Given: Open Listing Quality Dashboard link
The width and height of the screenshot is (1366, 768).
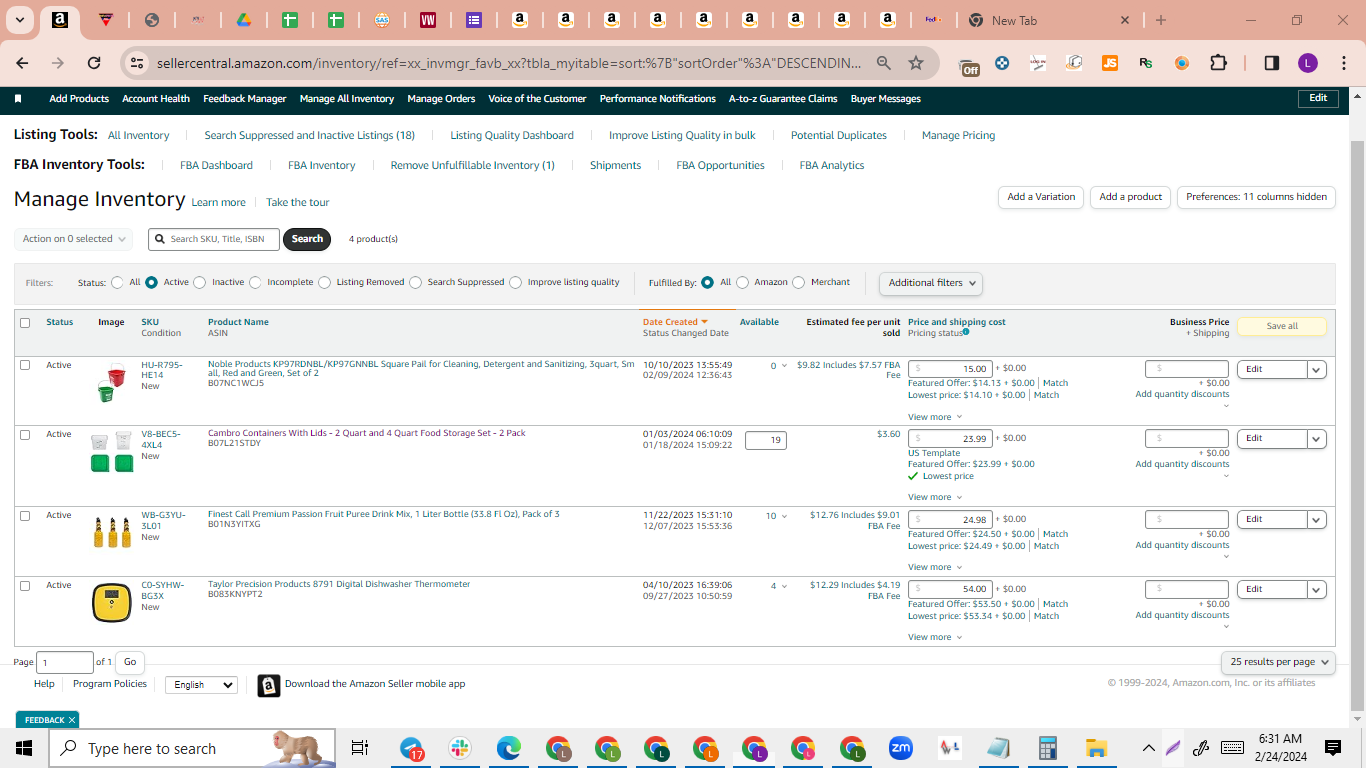Looking at the screenshot, I should pos(512,135).
